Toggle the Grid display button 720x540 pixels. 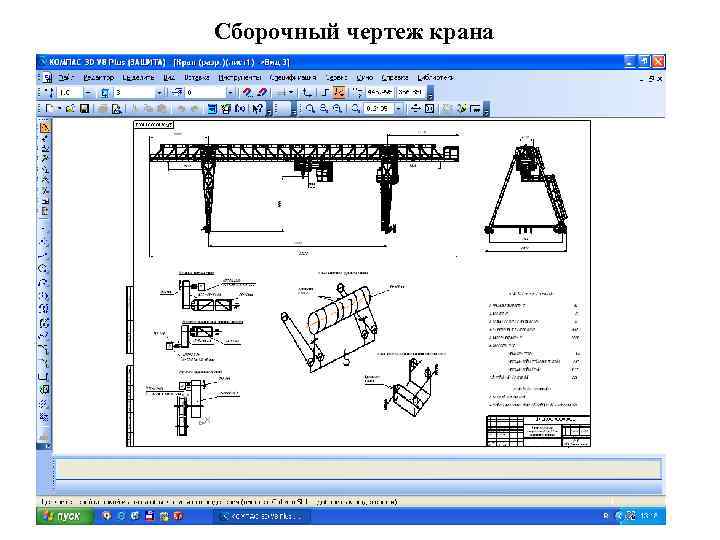(281, 92)
